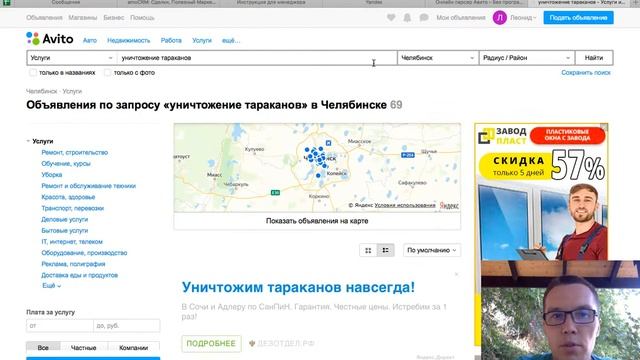640x360 pixels.
Task: Select "Обучение, курсы" category
Action: 66,164
